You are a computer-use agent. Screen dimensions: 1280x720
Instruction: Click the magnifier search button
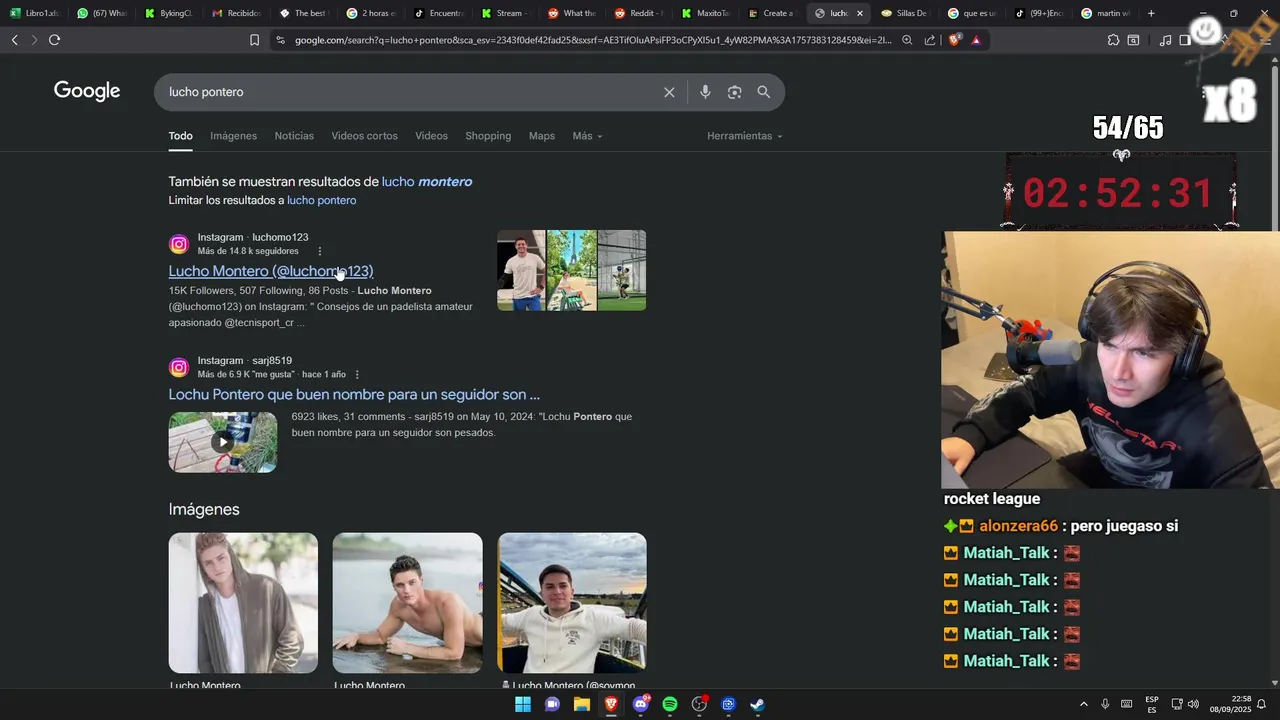pyautogui.click(x=764, y=92)
